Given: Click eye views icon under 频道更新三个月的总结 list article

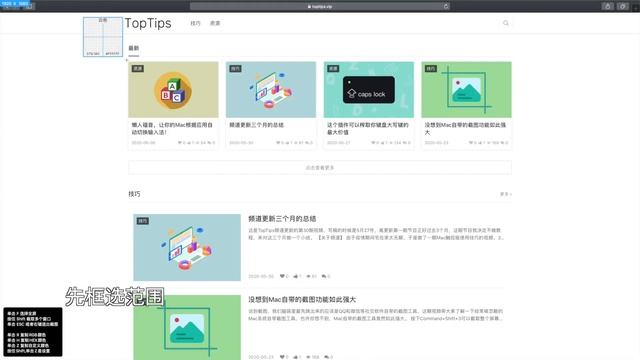Looking at the screenshot, I should pyautogui.click(x=309, y=276).
